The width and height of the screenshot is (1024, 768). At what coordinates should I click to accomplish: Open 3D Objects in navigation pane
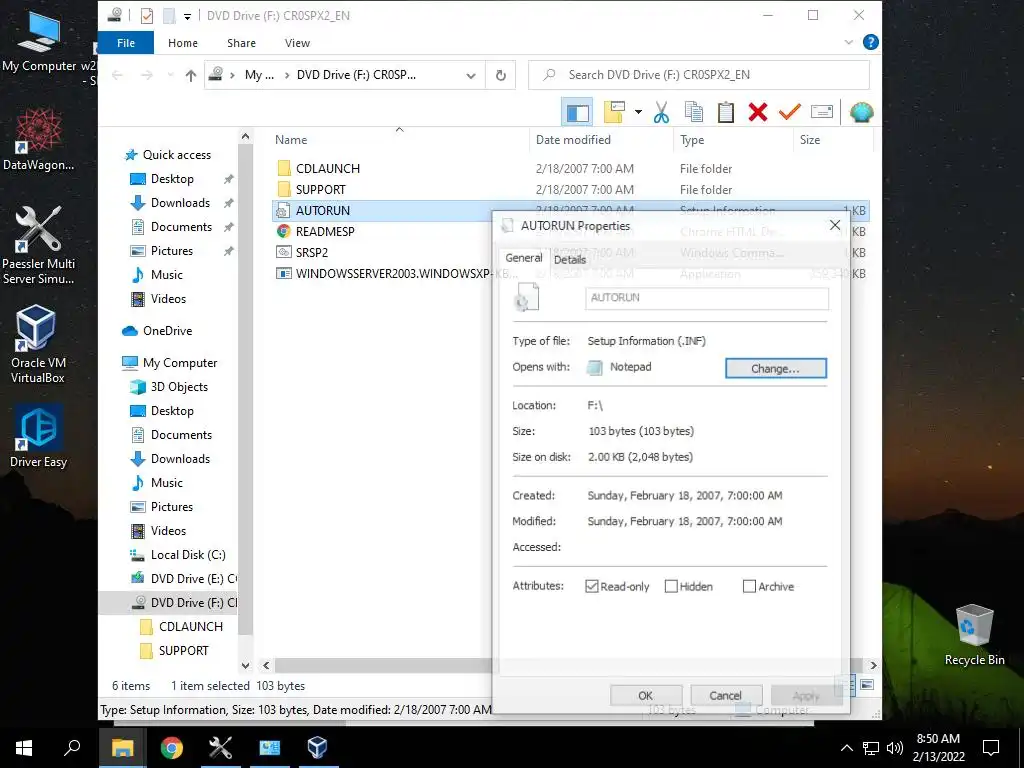pos(179,387)
